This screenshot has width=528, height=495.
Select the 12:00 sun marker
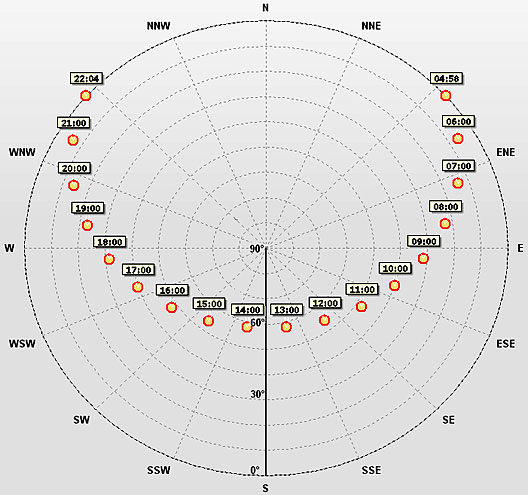(324, 320)
